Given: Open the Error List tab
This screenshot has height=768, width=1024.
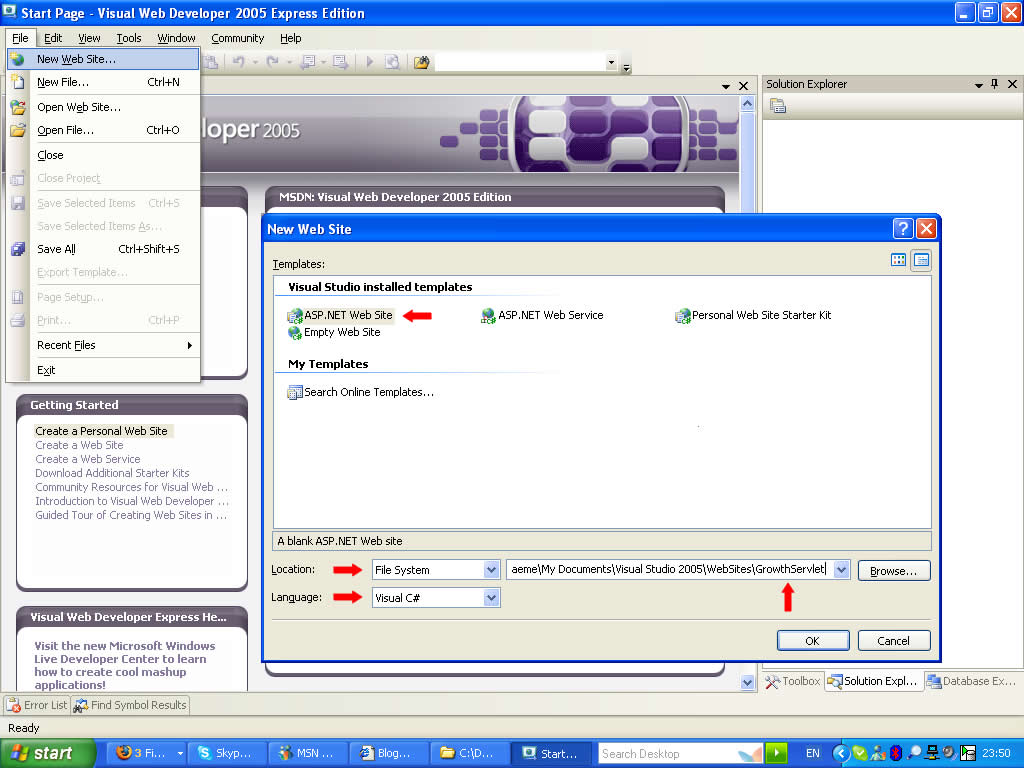Looking at the screenshot, I should [37, 705].
